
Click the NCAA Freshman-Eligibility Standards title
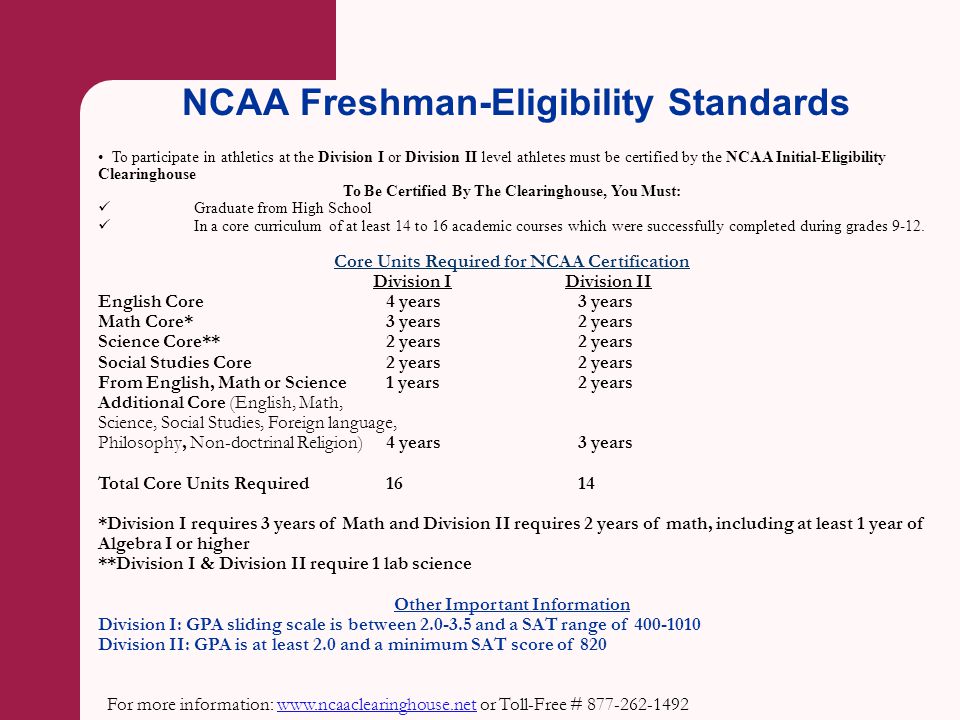click(x=516, y=103)
